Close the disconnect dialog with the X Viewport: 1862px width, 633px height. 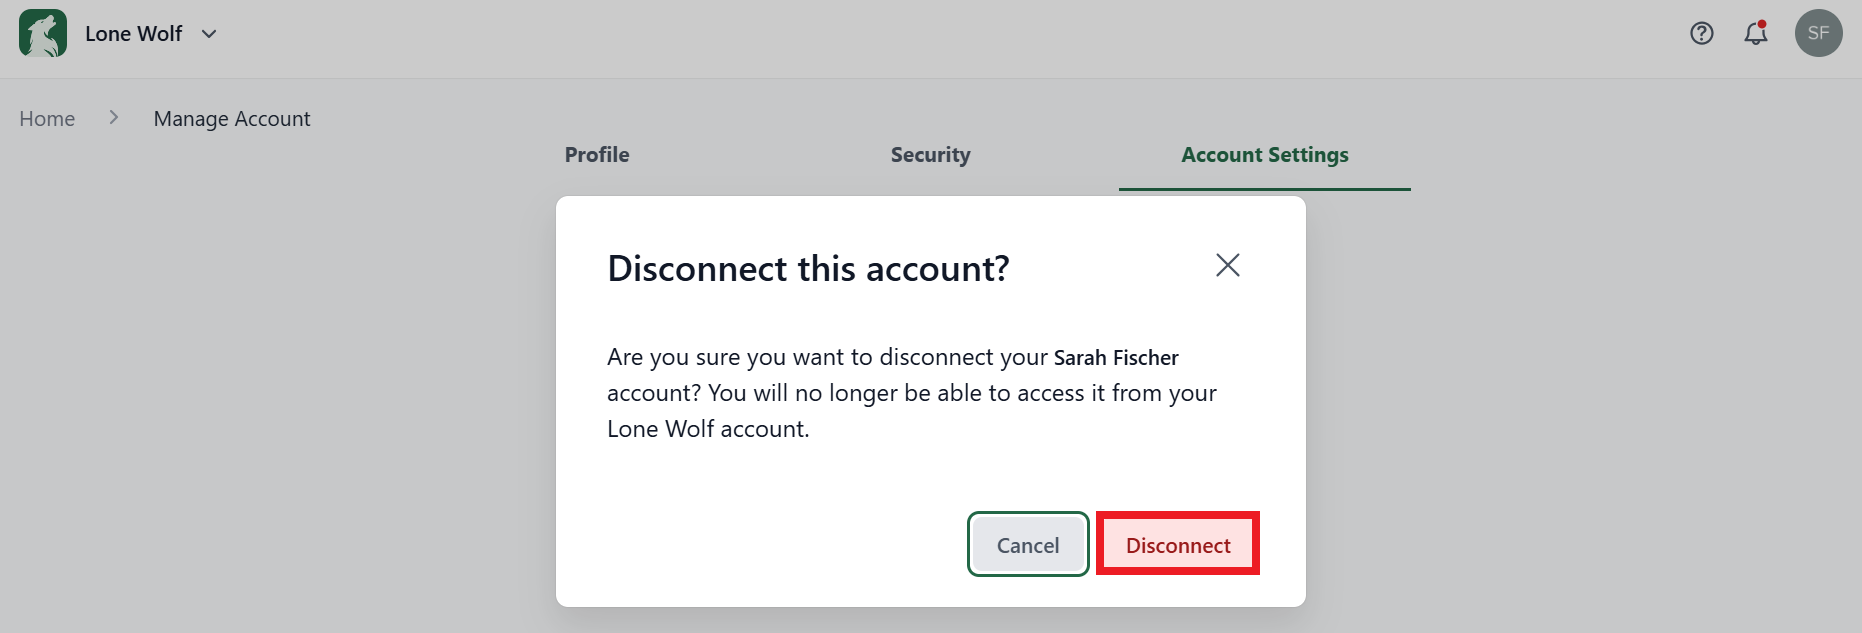pyautogui.click(x=1228, y=265)
